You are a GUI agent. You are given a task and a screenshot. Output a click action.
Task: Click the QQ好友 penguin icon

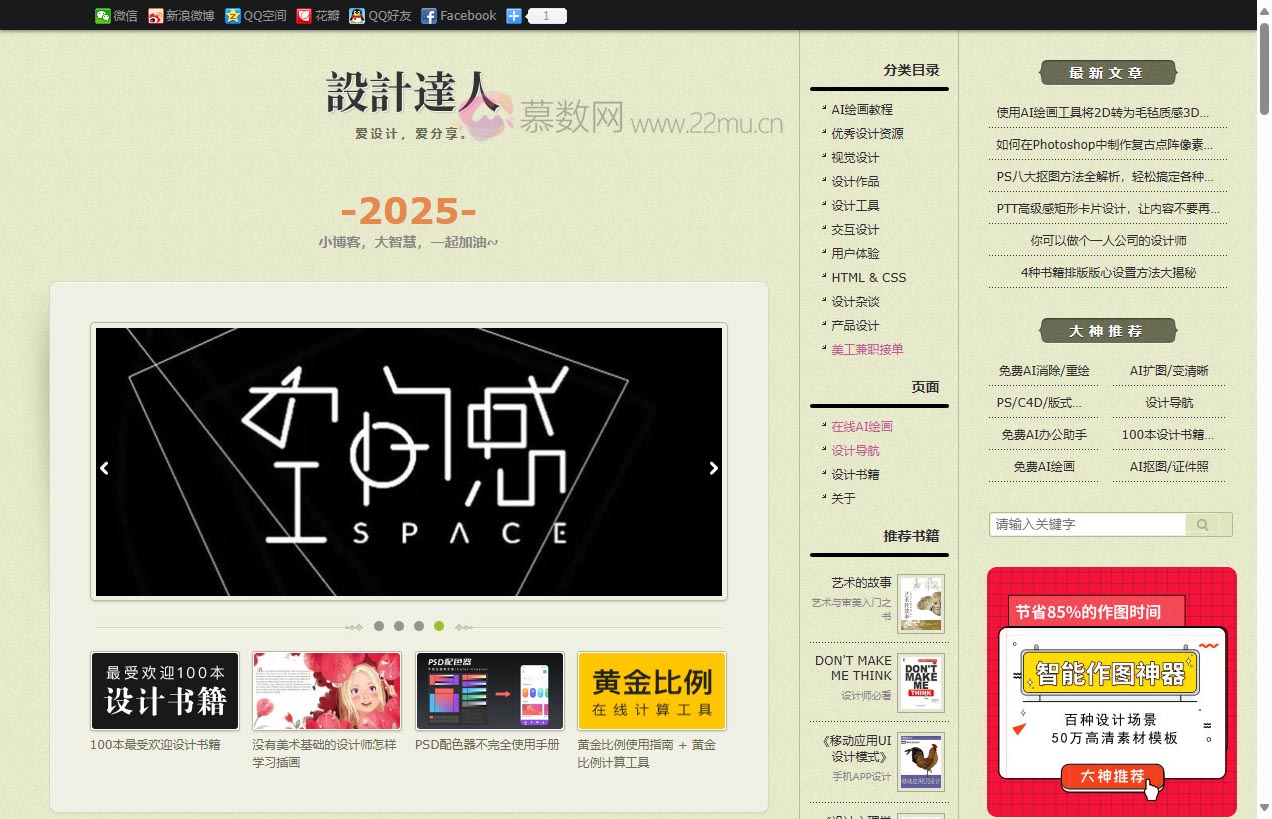click(x=357, y=16)
